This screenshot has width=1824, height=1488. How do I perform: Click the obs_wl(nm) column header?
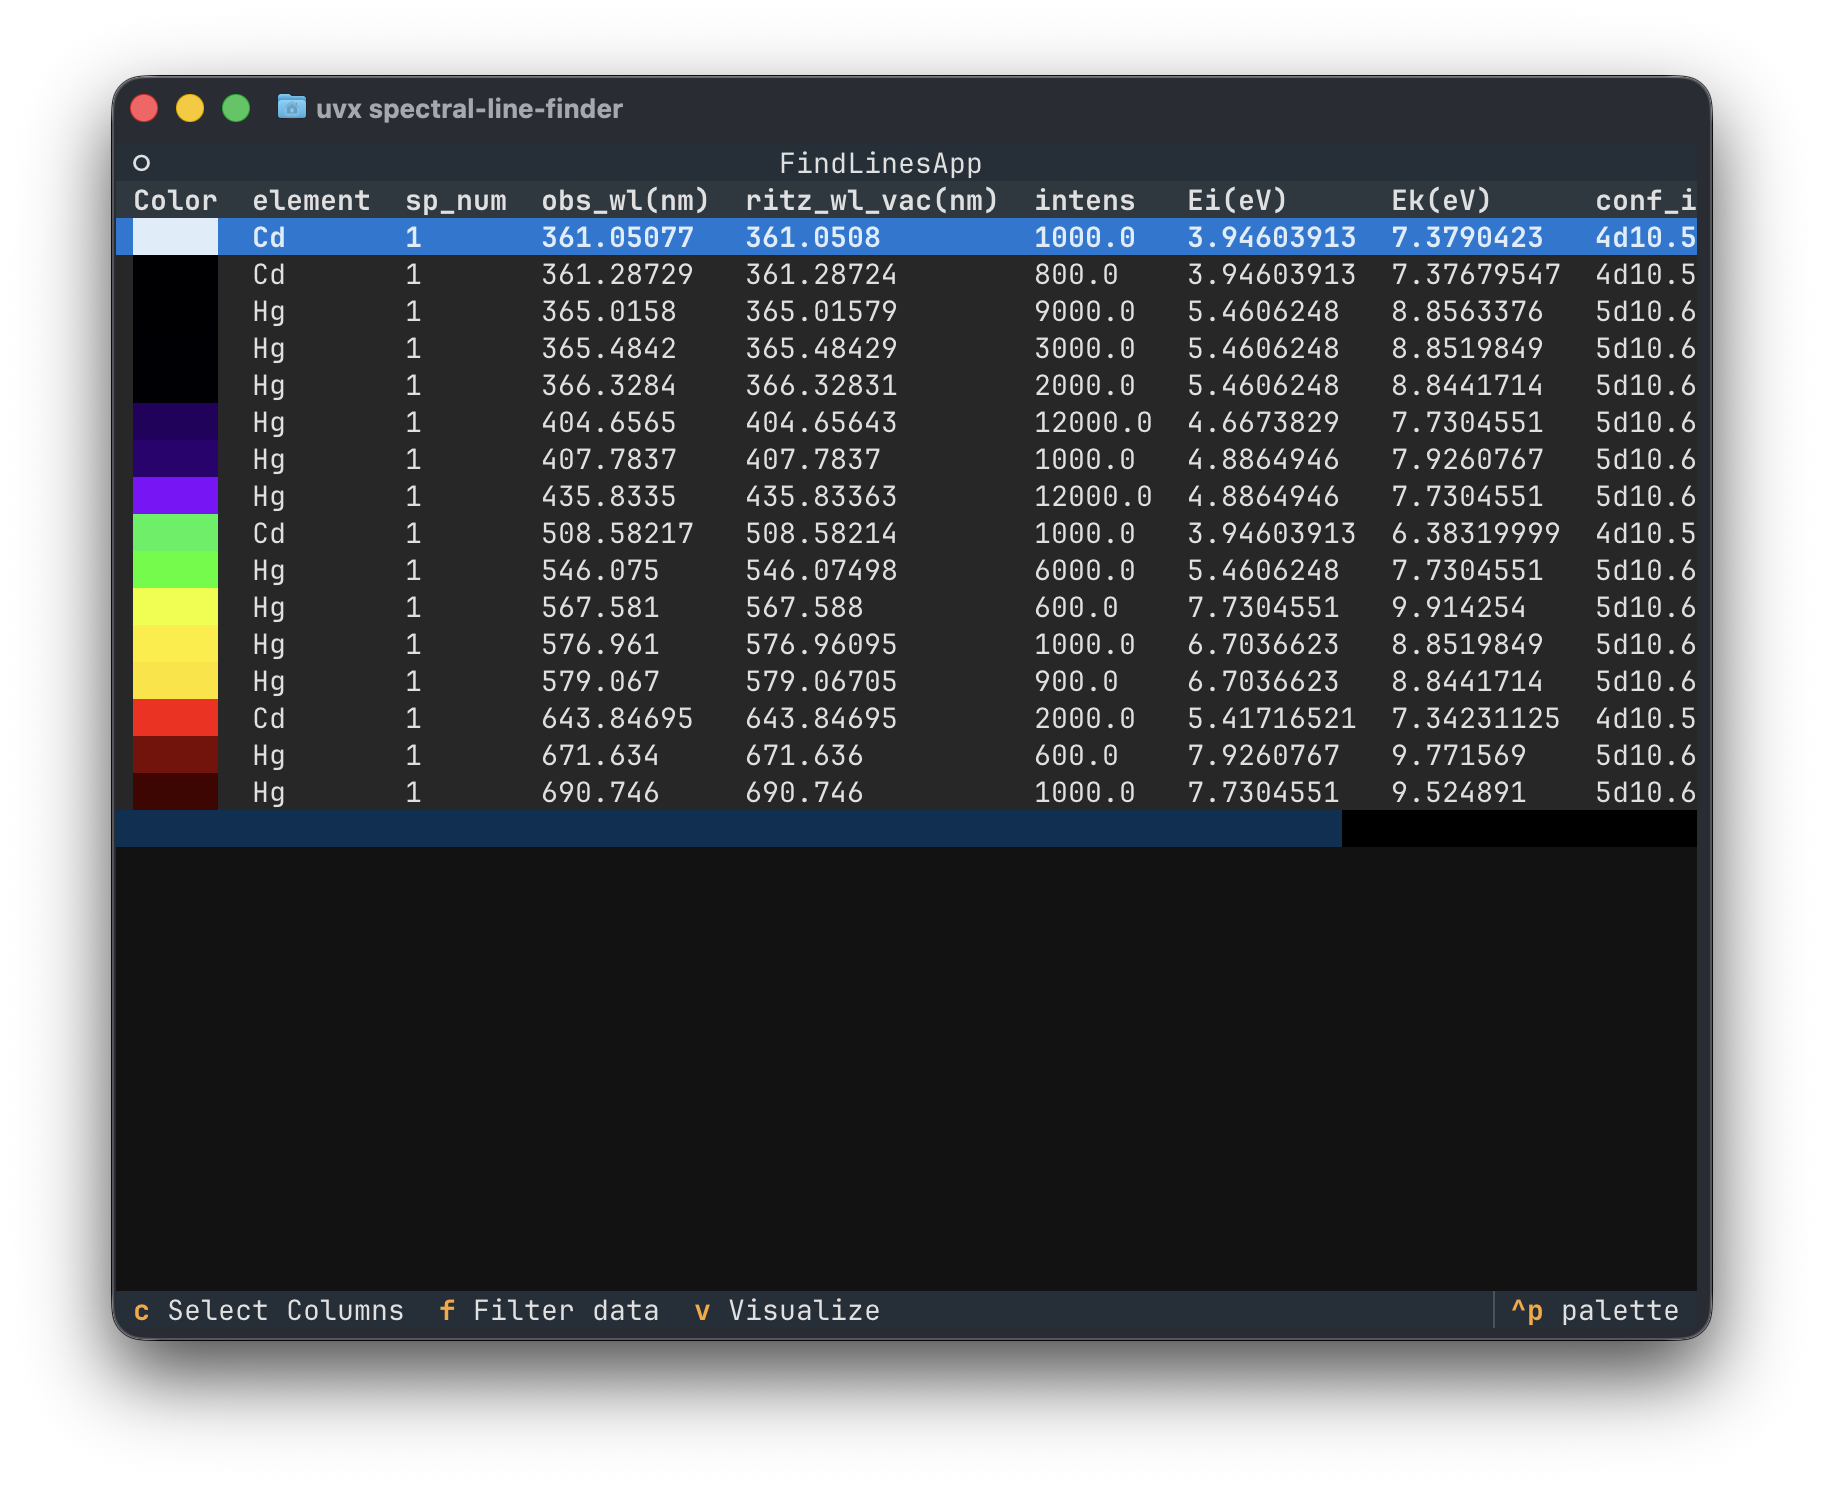click(x=625, y=200)
